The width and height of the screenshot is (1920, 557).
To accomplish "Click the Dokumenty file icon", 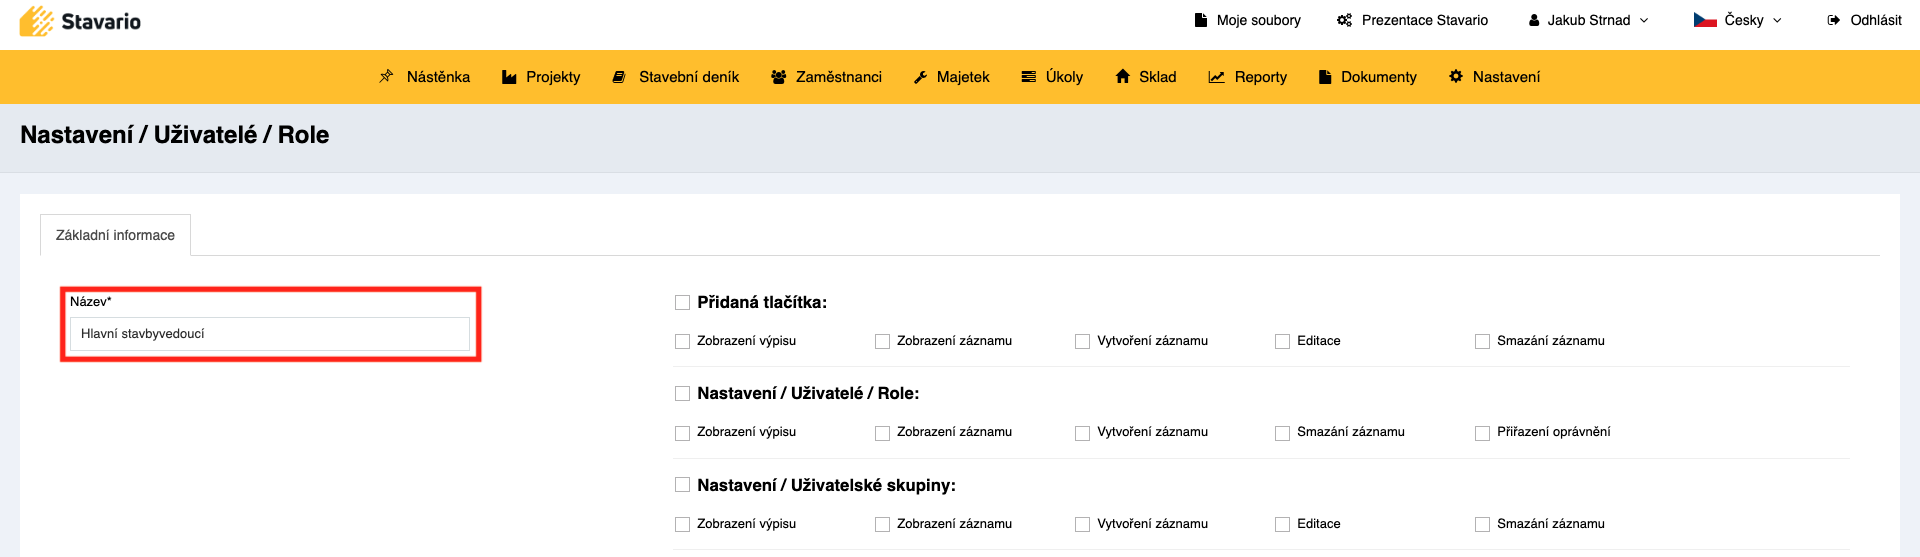I will click(1325, 77).
